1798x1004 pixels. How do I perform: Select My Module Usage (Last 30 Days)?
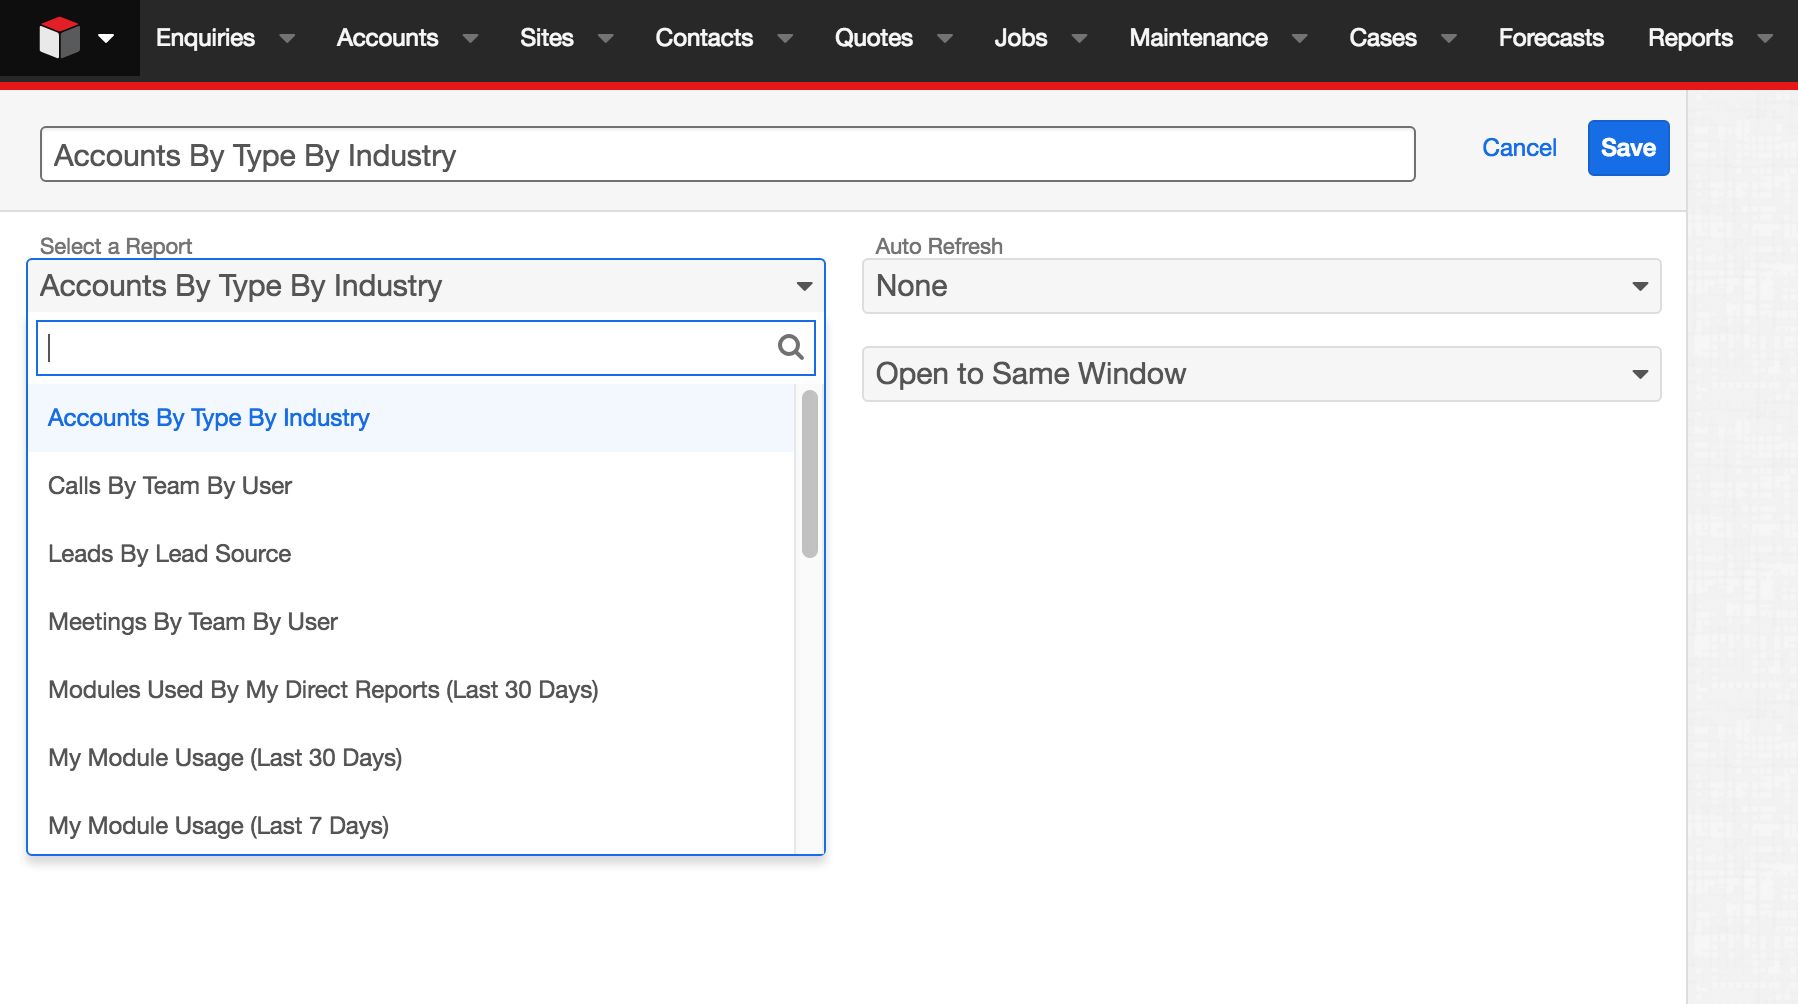coord(411,758)
